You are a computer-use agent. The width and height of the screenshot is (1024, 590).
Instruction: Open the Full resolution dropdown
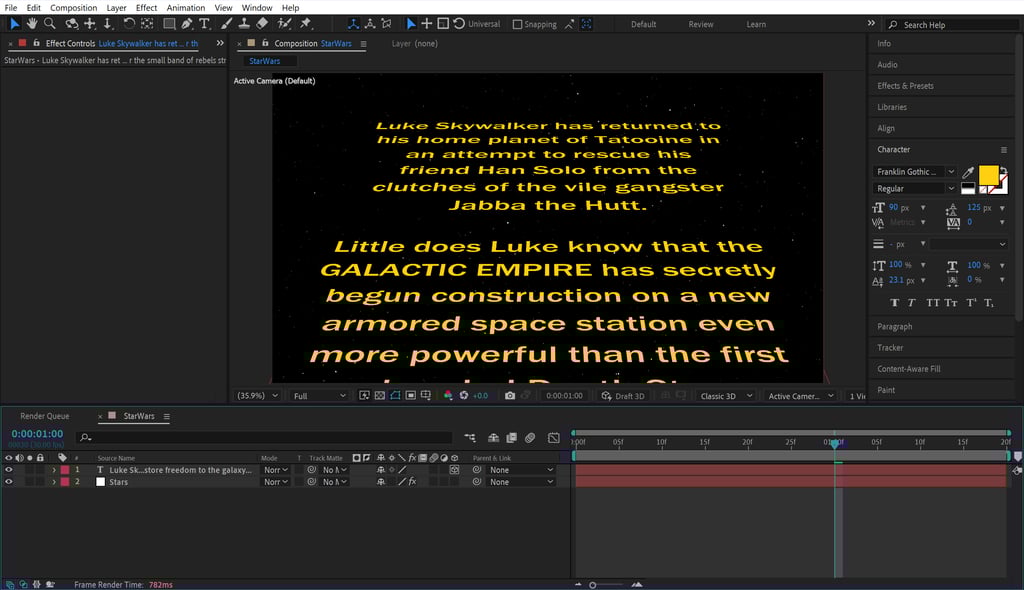319,396
